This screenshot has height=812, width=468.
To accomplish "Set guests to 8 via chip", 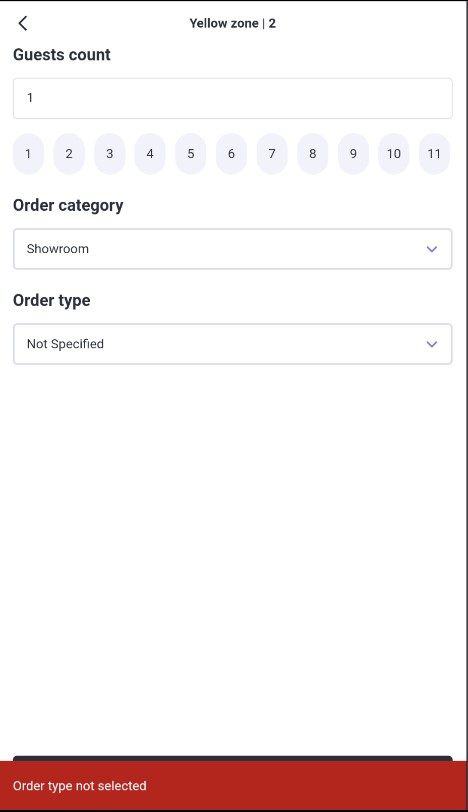I will pyautogui.click(x=313, y=154).
